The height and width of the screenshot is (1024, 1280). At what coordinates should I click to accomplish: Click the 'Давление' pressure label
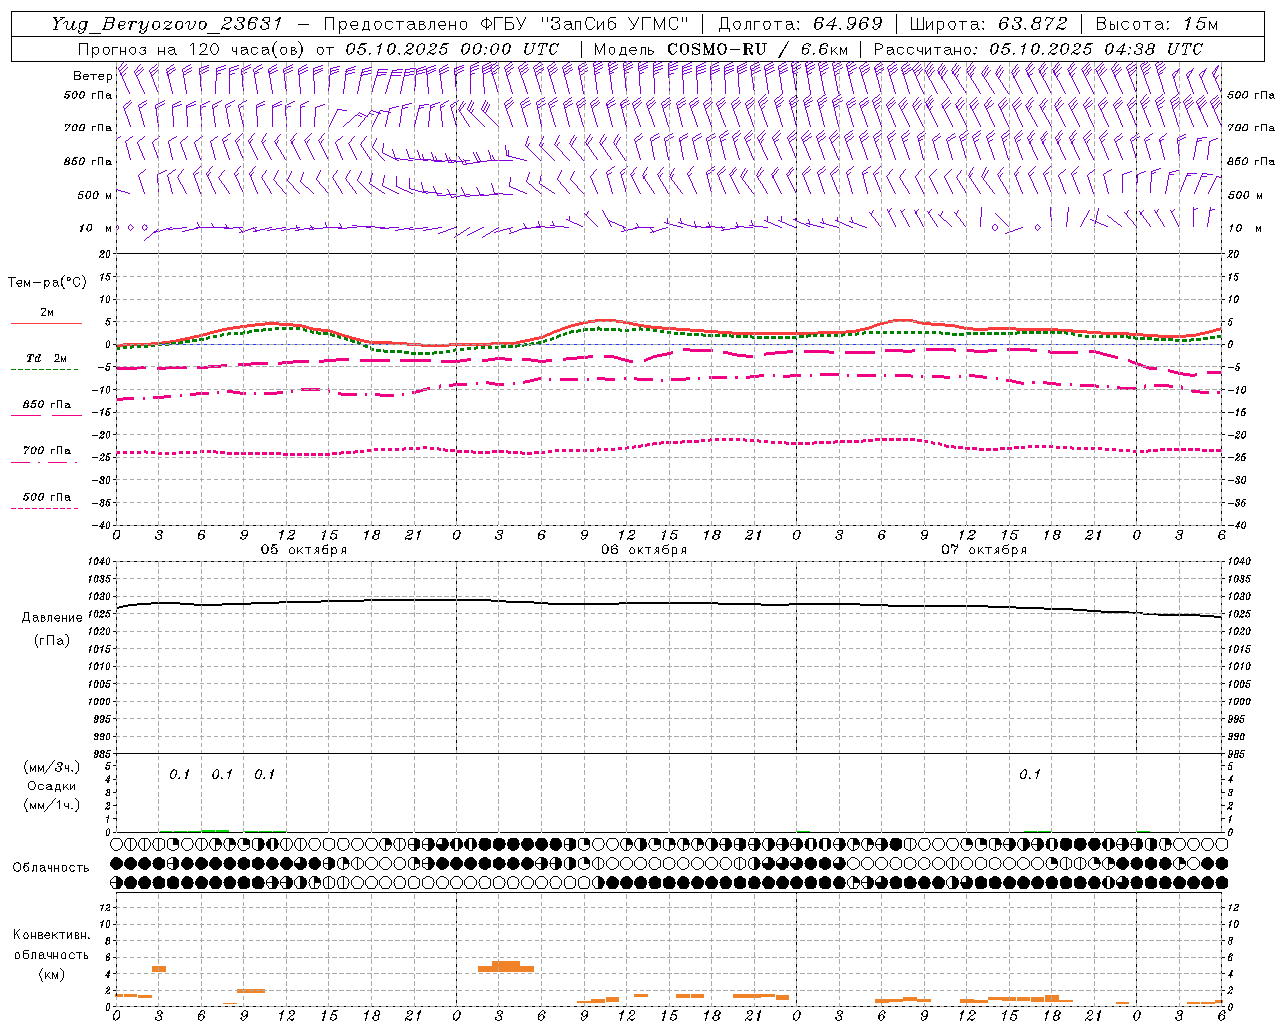click(x=51, y=618)
